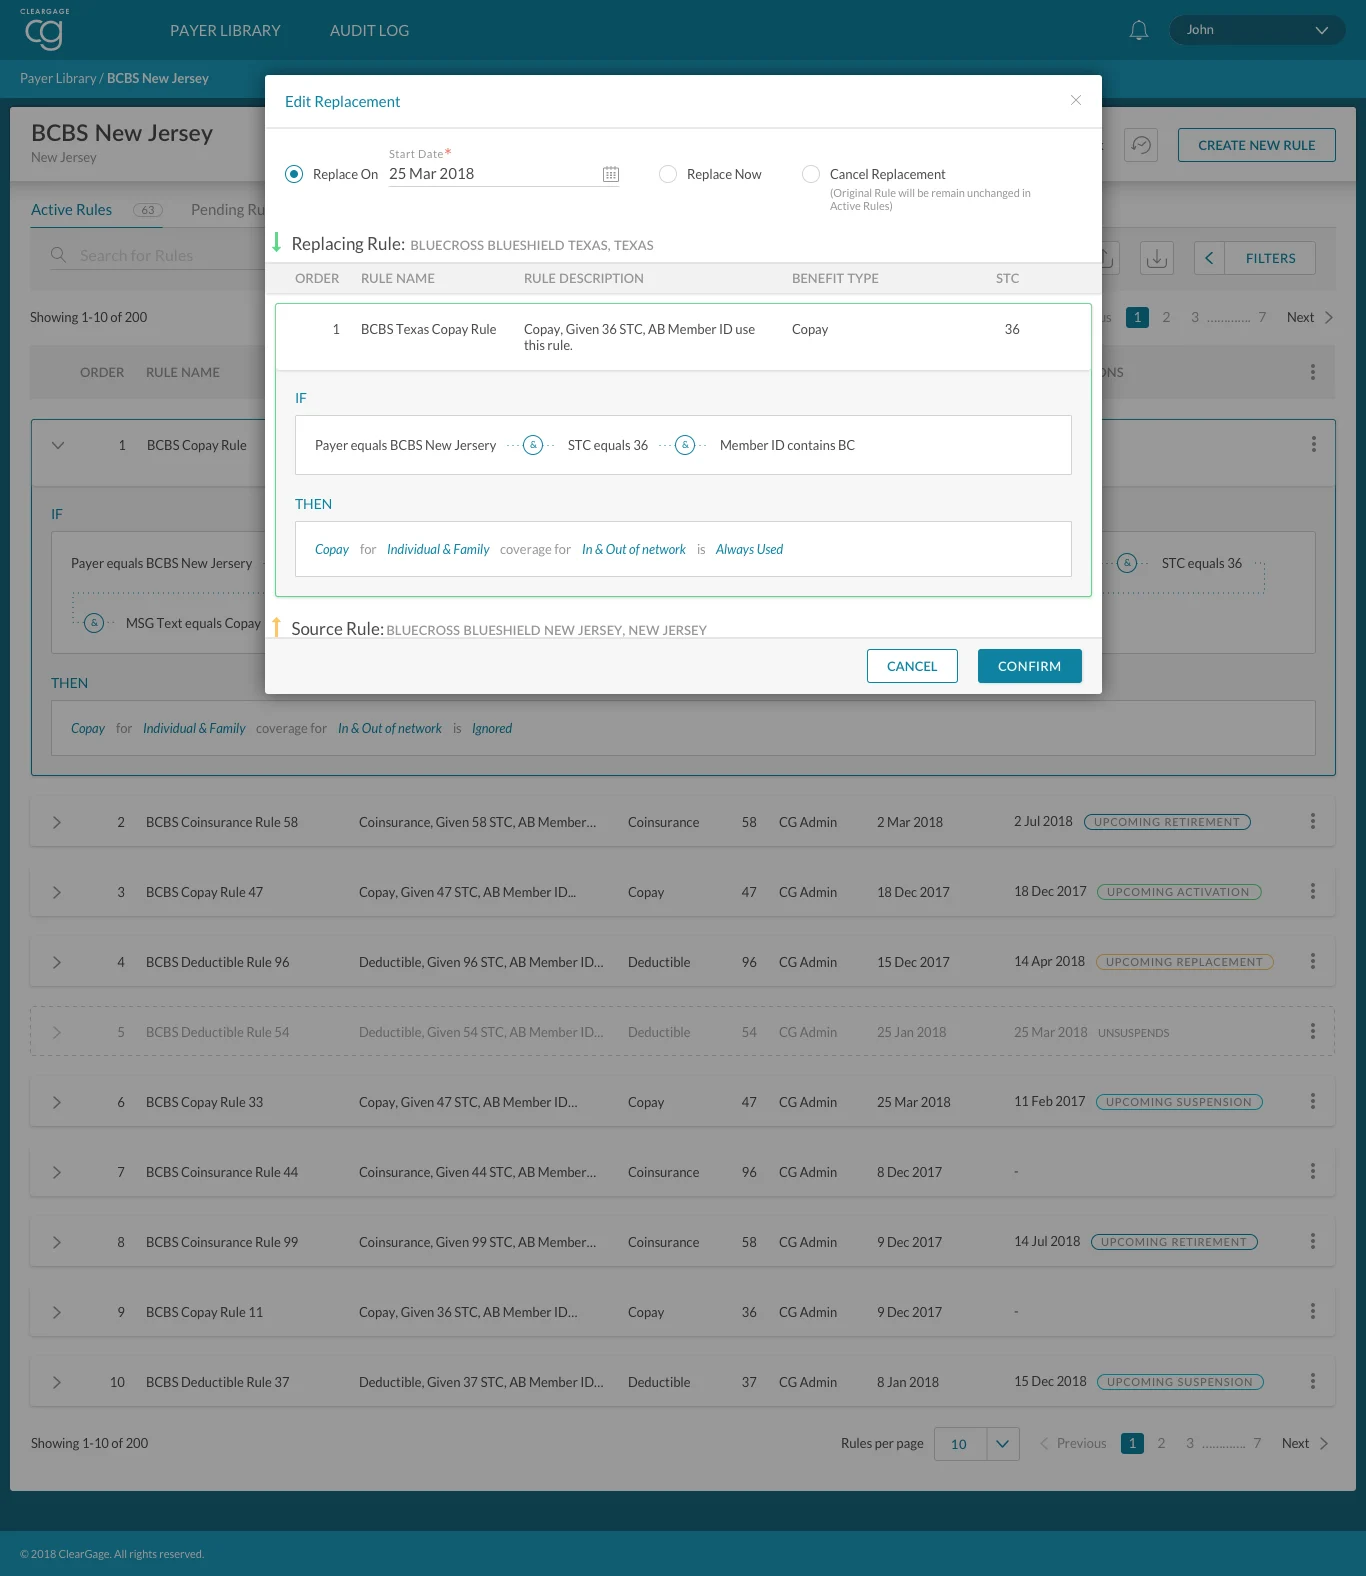Expand BCBS Copay Rule 47 row
The width and height of the screenshot is (1366, 1576).
pyautogui.click(x=57, y=892)
